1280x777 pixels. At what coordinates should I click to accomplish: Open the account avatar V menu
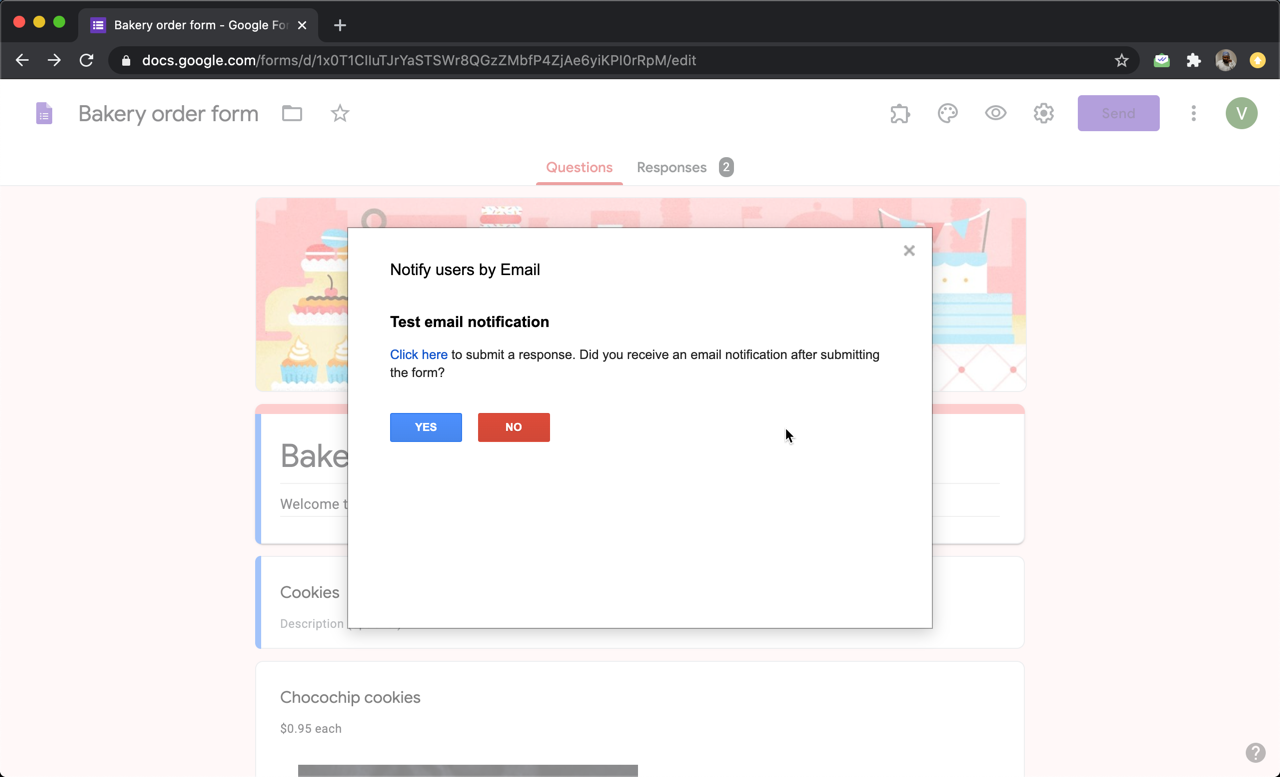pyautogui.click(x=1241, y=113)
